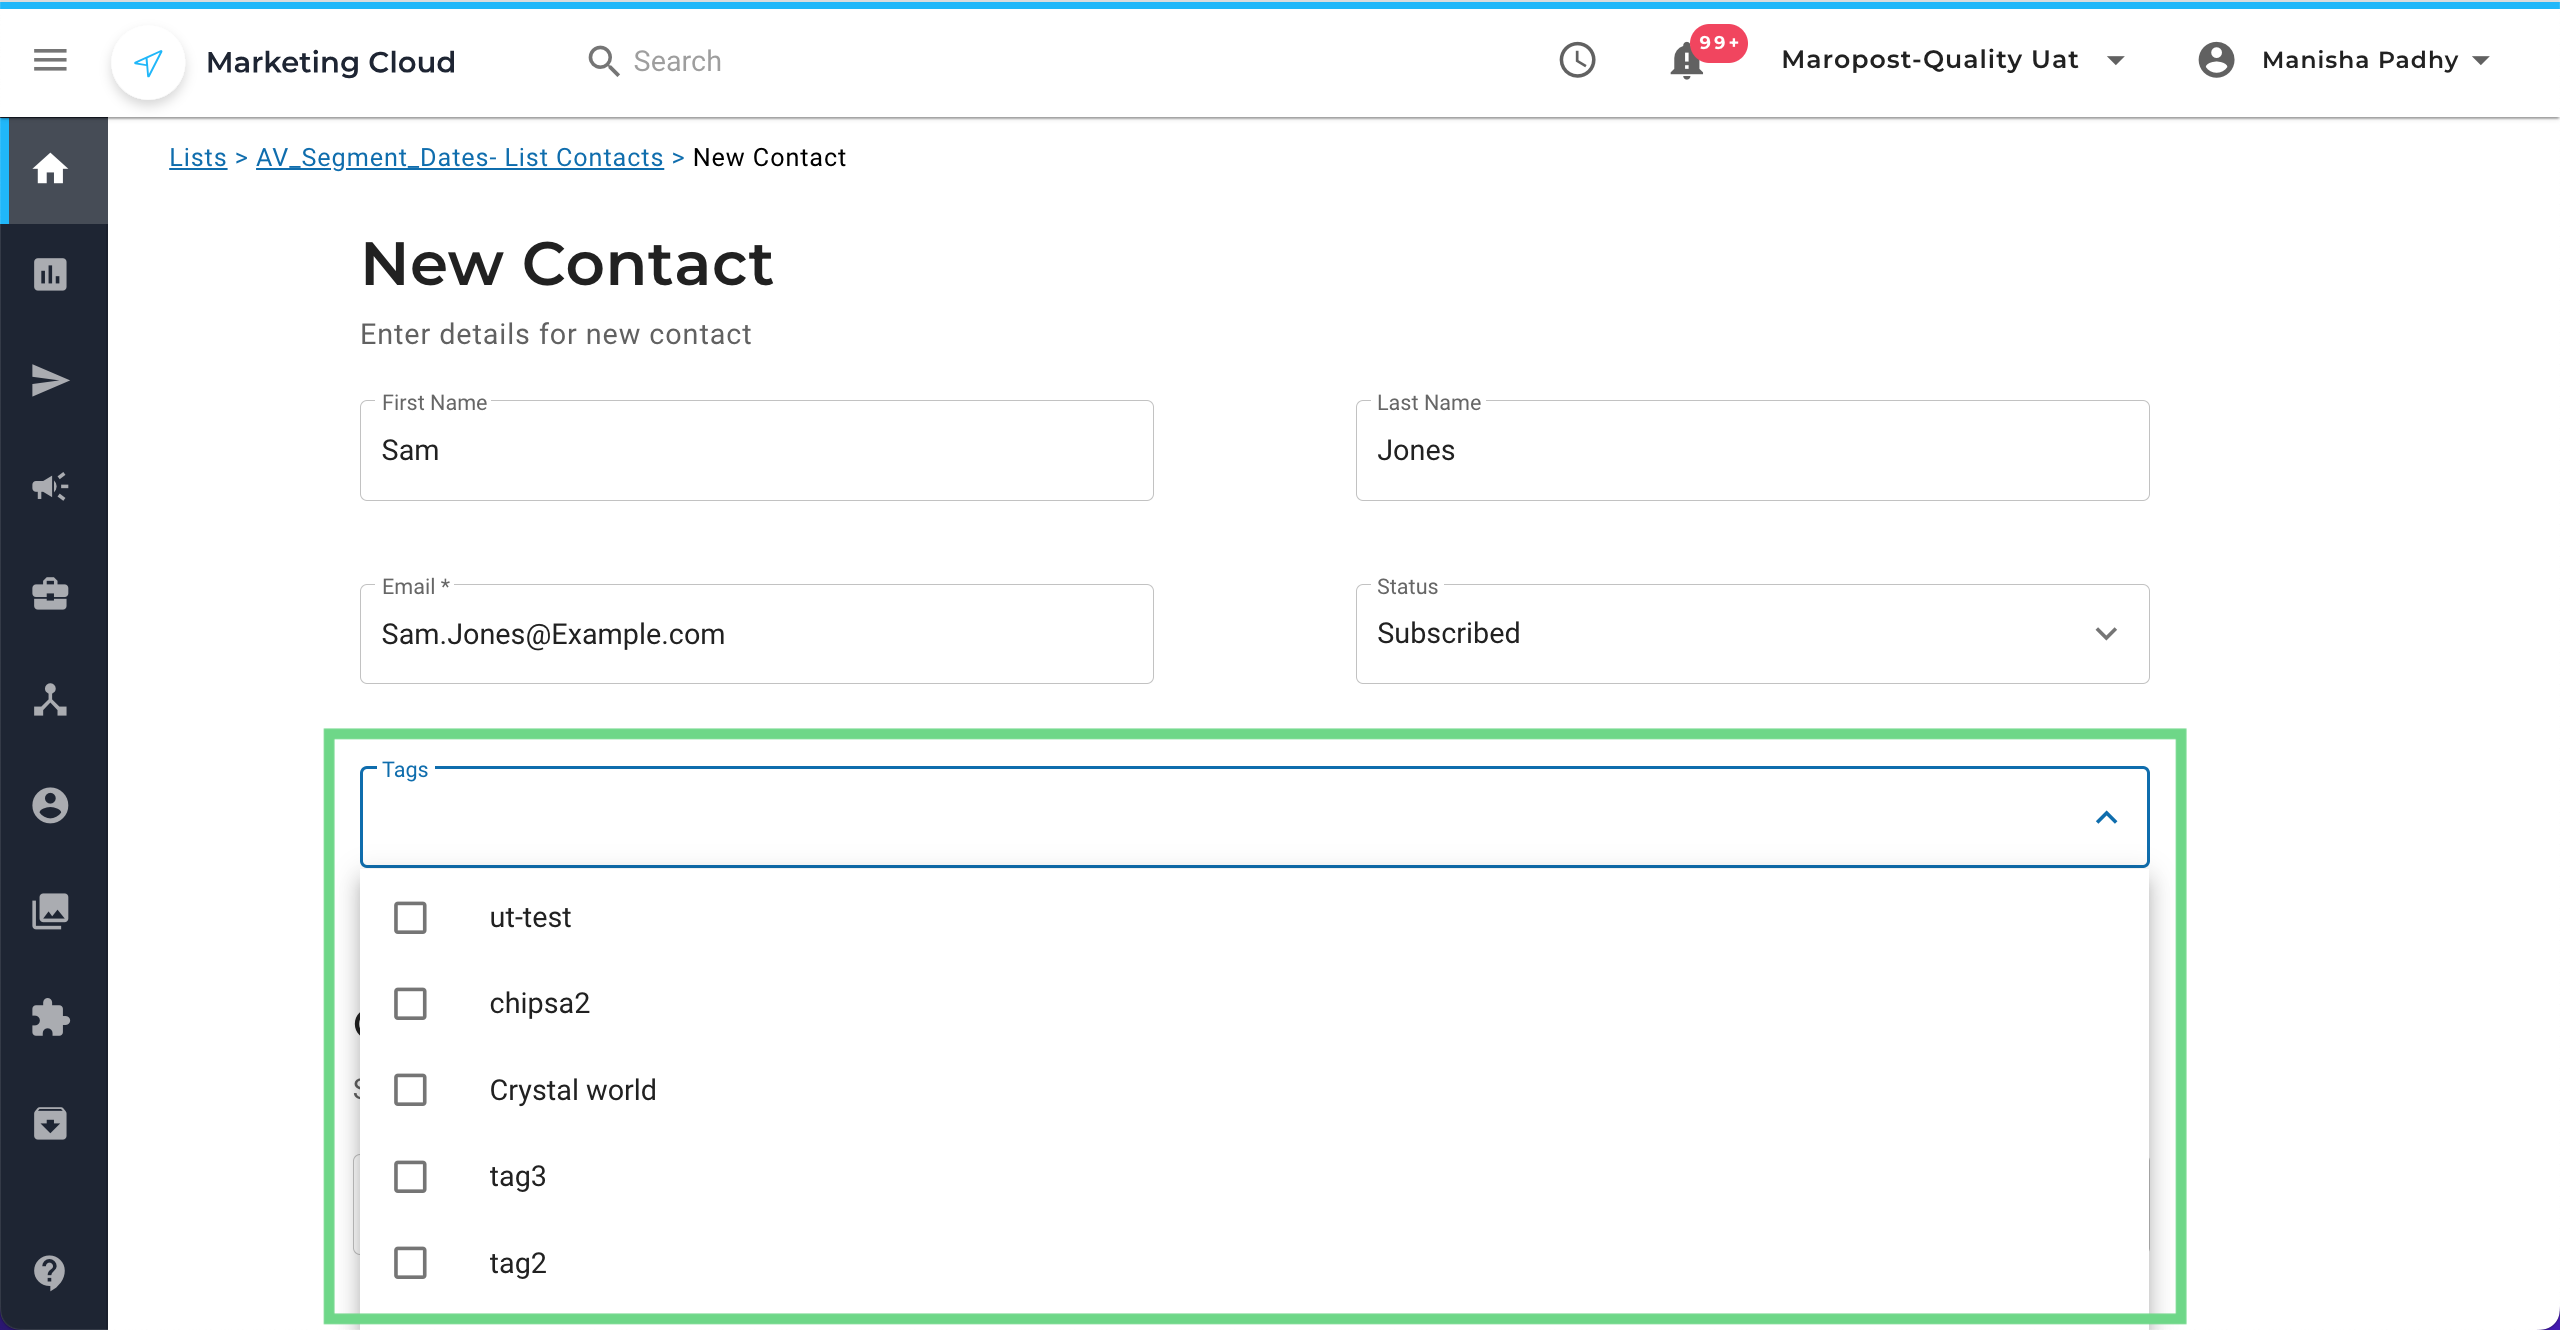Click the user avatar icon beside Manisha Padhy

(2216, 60)
